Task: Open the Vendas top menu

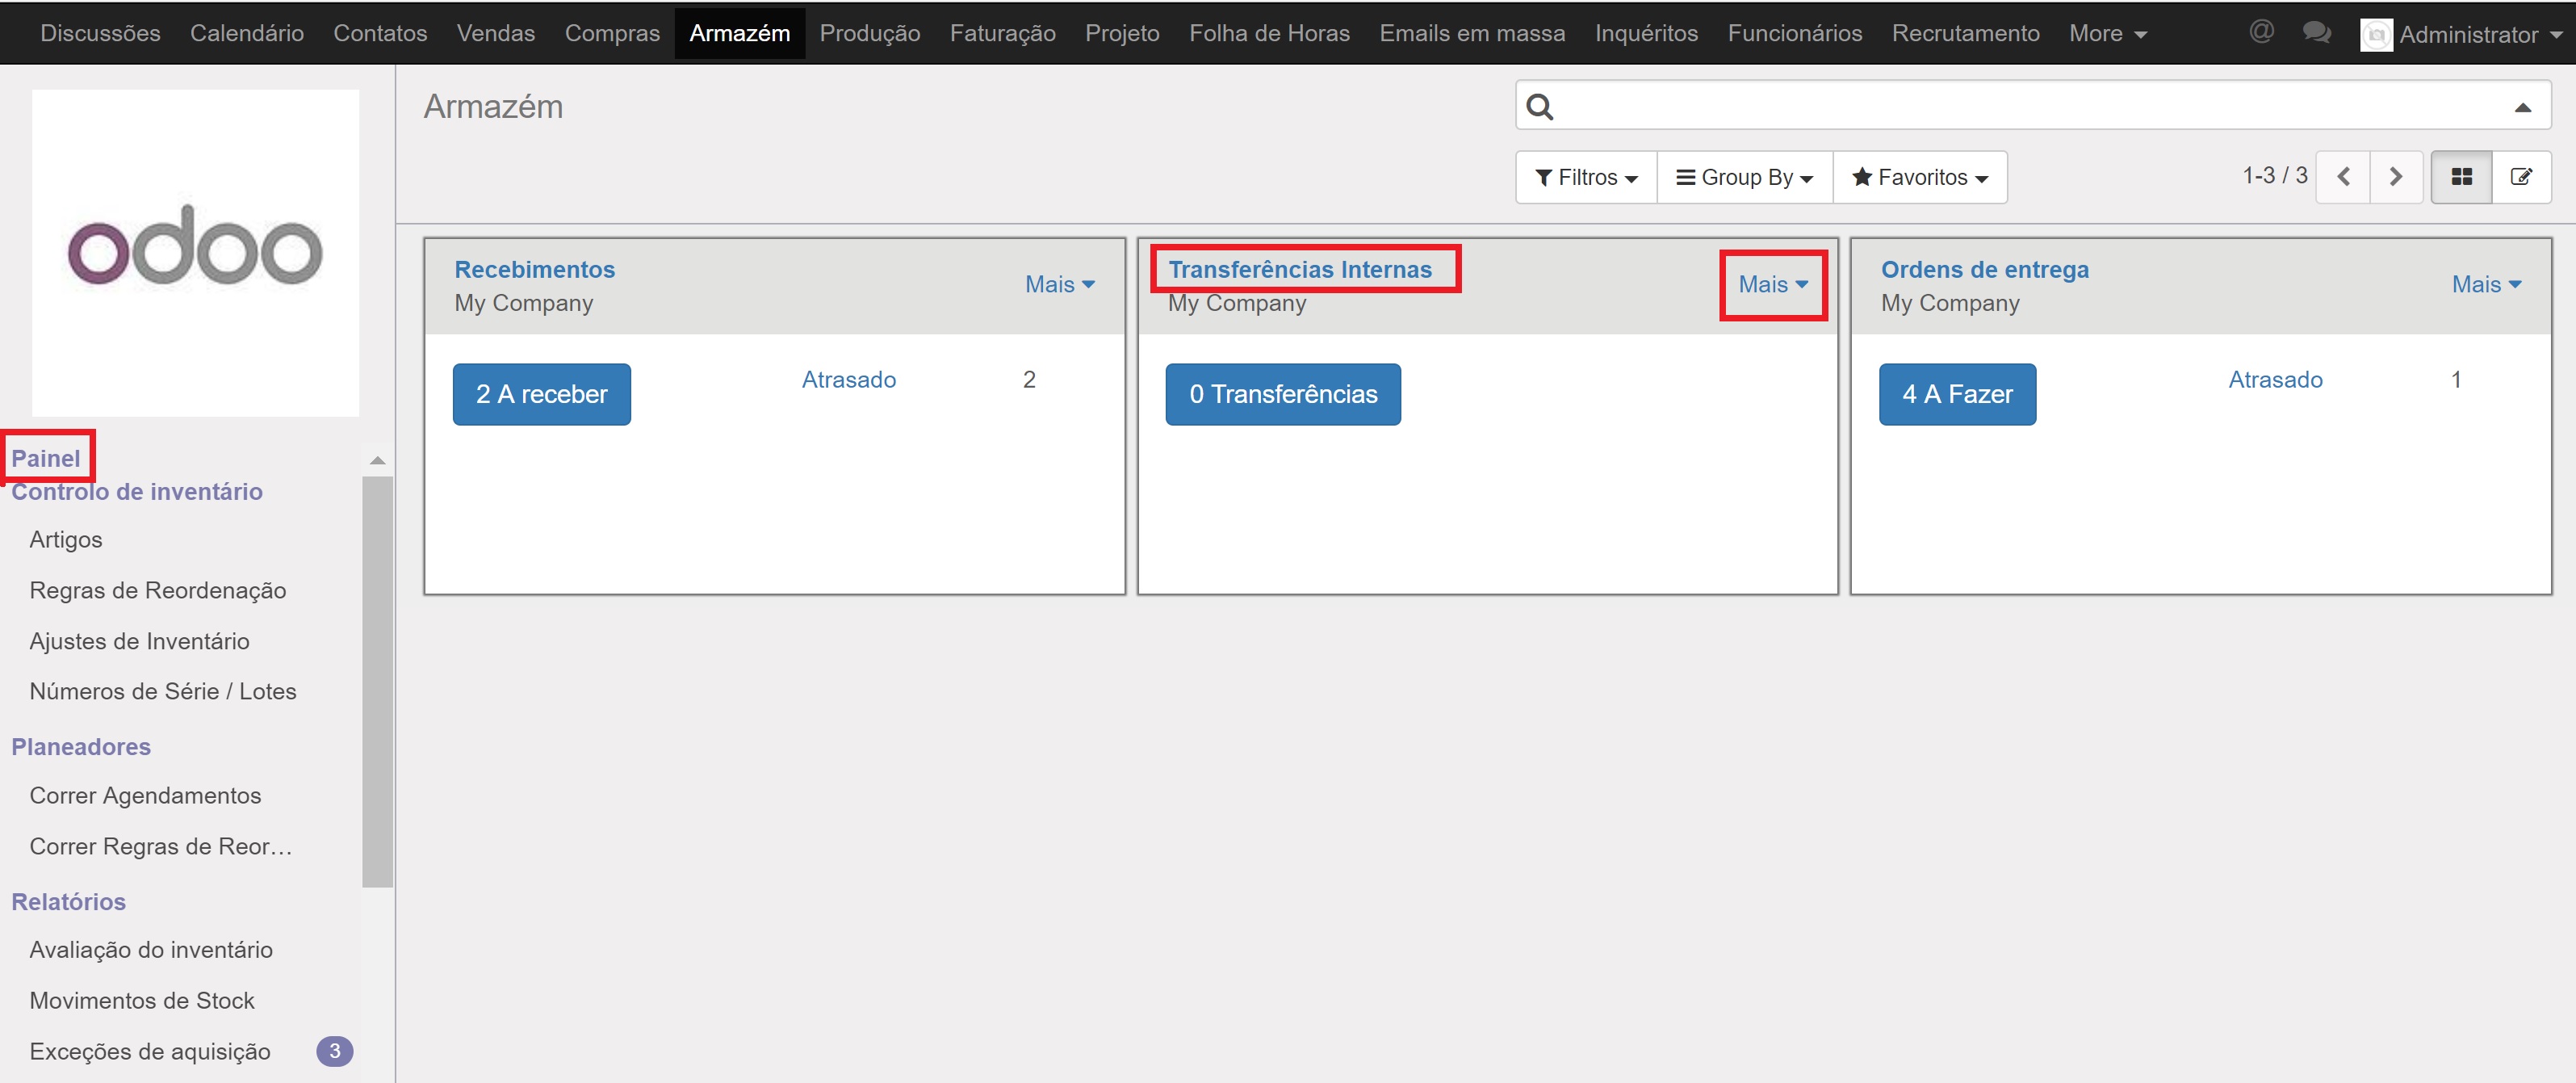Action: click(495, 33)
